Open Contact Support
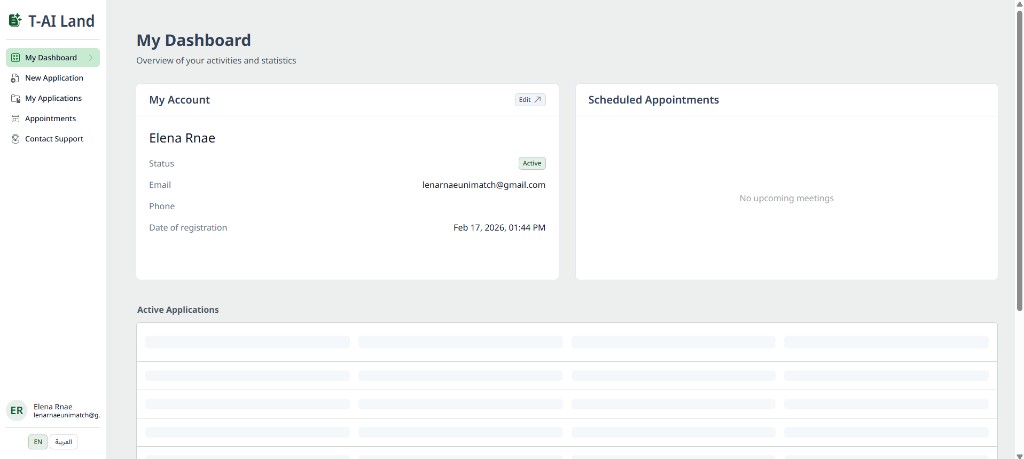 (53, 138)
